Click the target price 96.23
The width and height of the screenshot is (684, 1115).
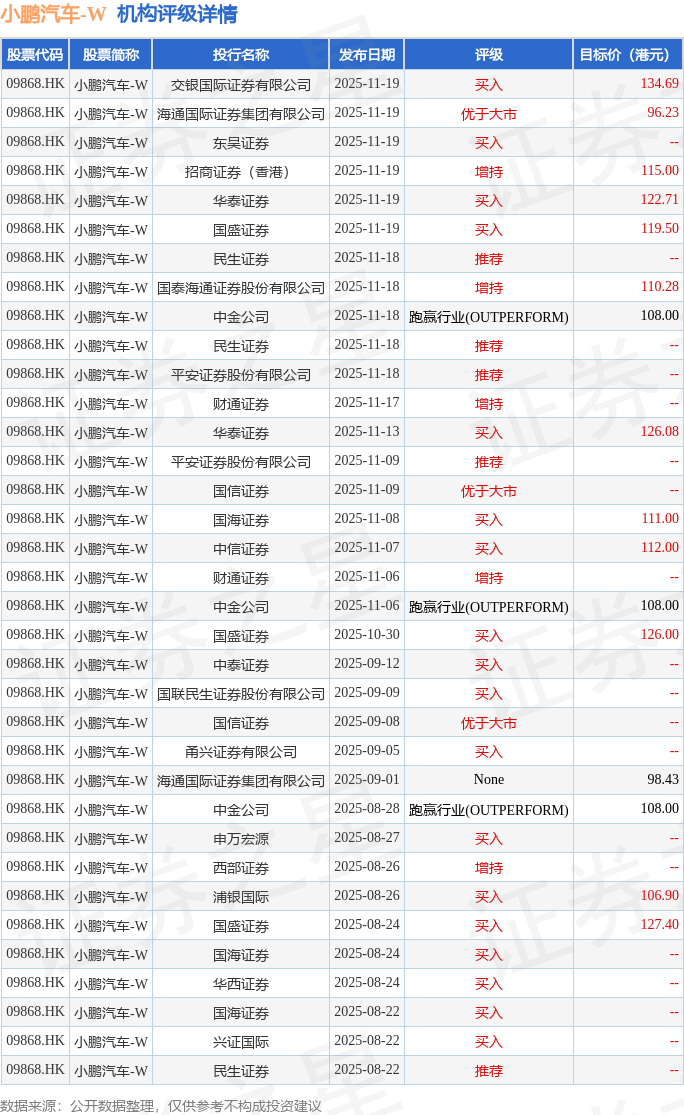[663, 113]
